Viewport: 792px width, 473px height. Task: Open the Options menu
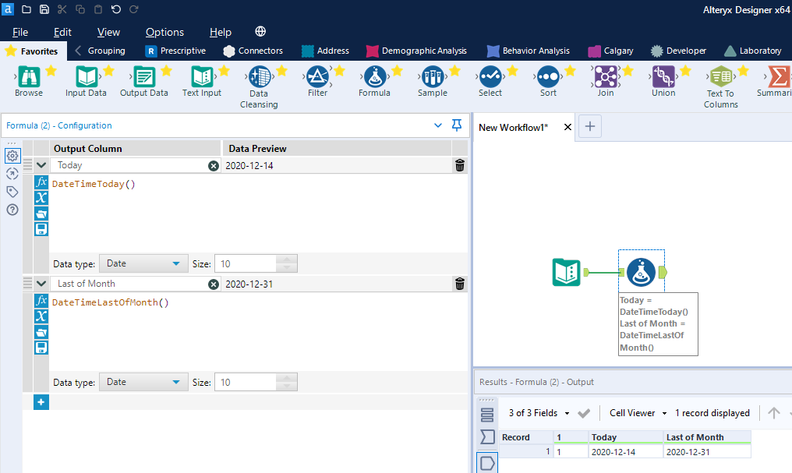click(x=165, y=32)
